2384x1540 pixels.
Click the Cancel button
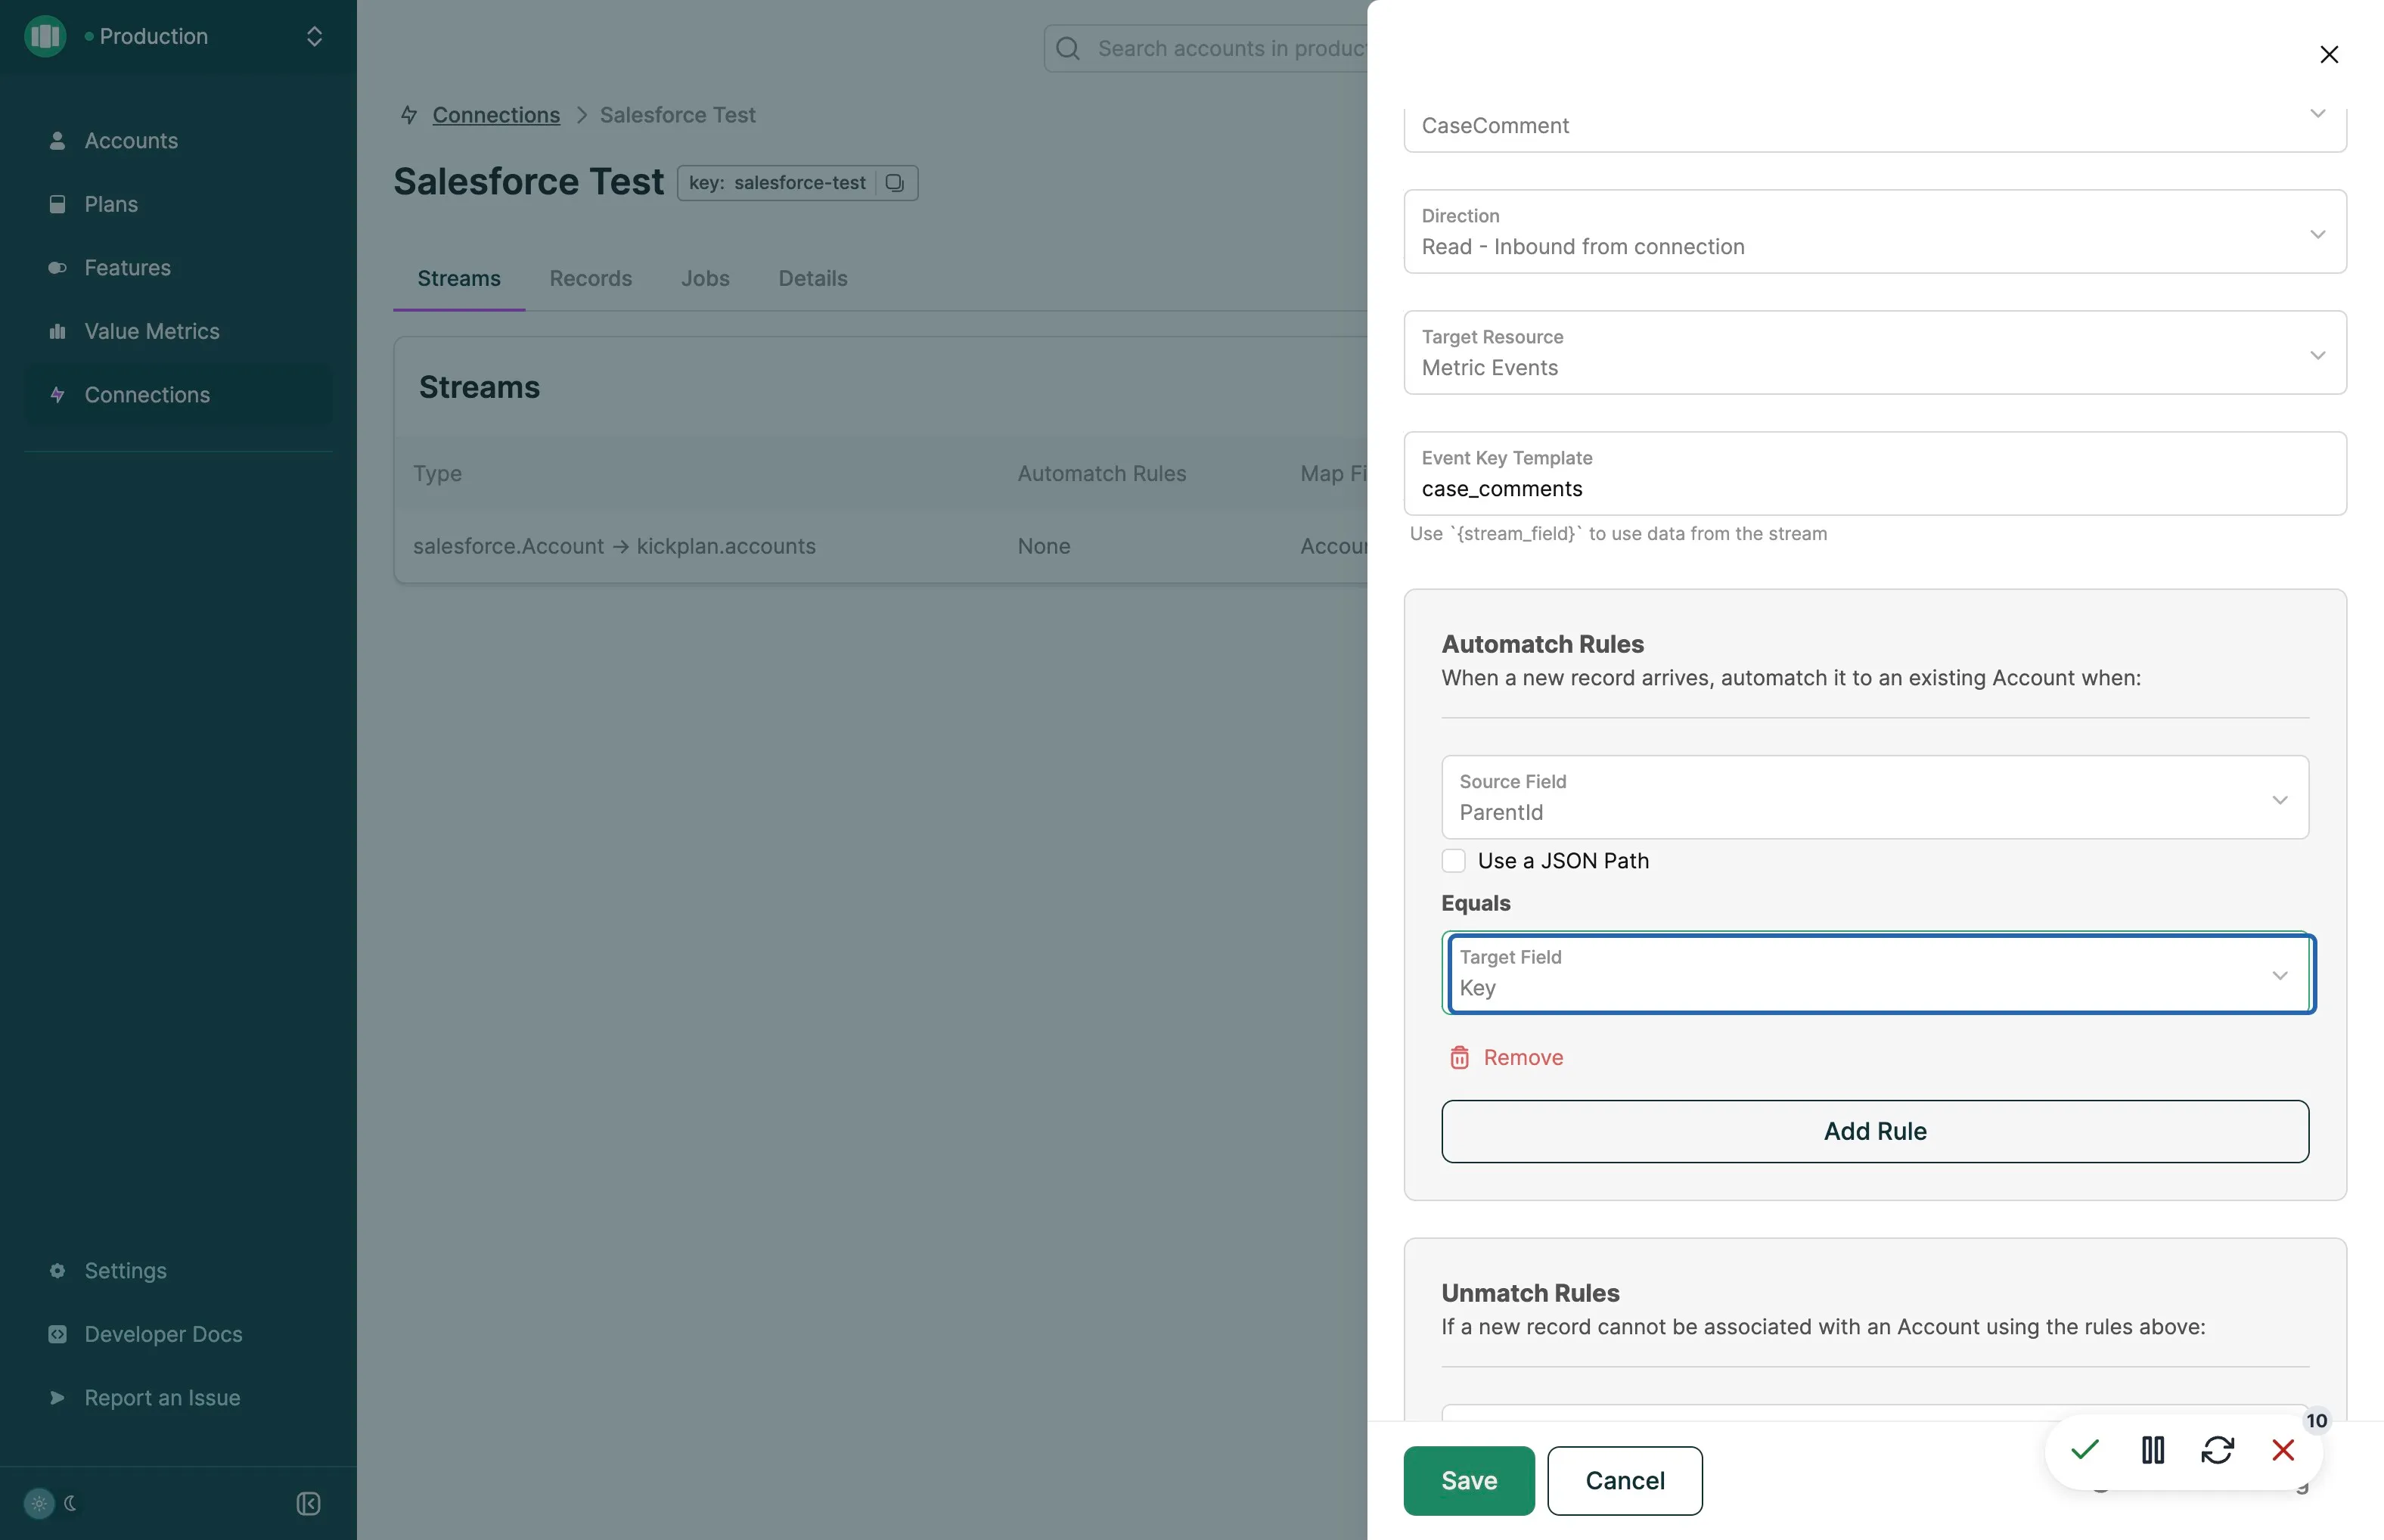[1625, 1481]
